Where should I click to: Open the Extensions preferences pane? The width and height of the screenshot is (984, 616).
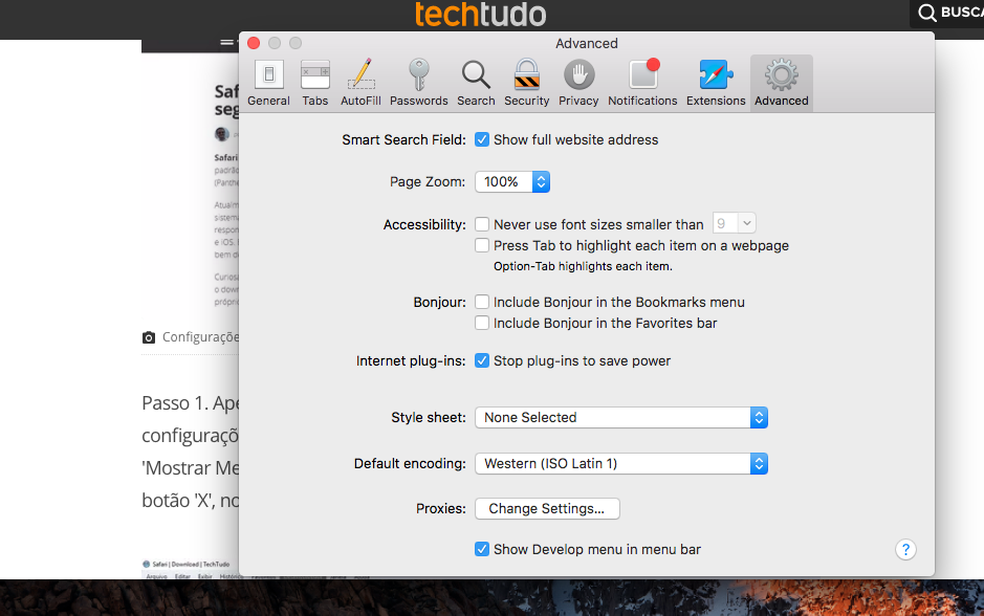click(x=715, y=83)
